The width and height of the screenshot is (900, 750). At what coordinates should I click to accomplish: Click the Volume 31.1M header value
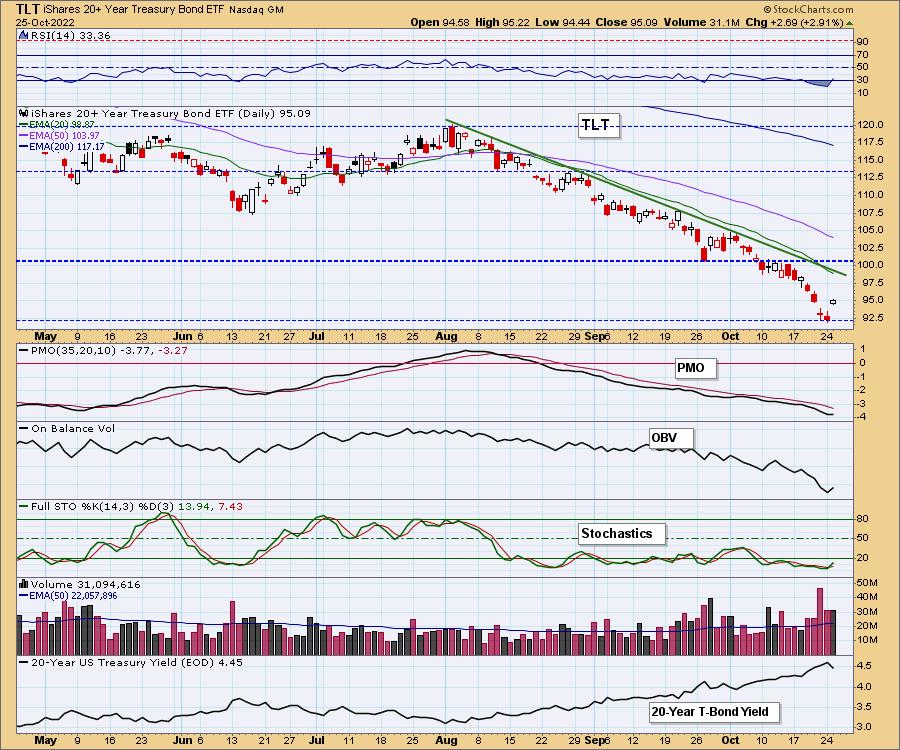click(701, 22)
